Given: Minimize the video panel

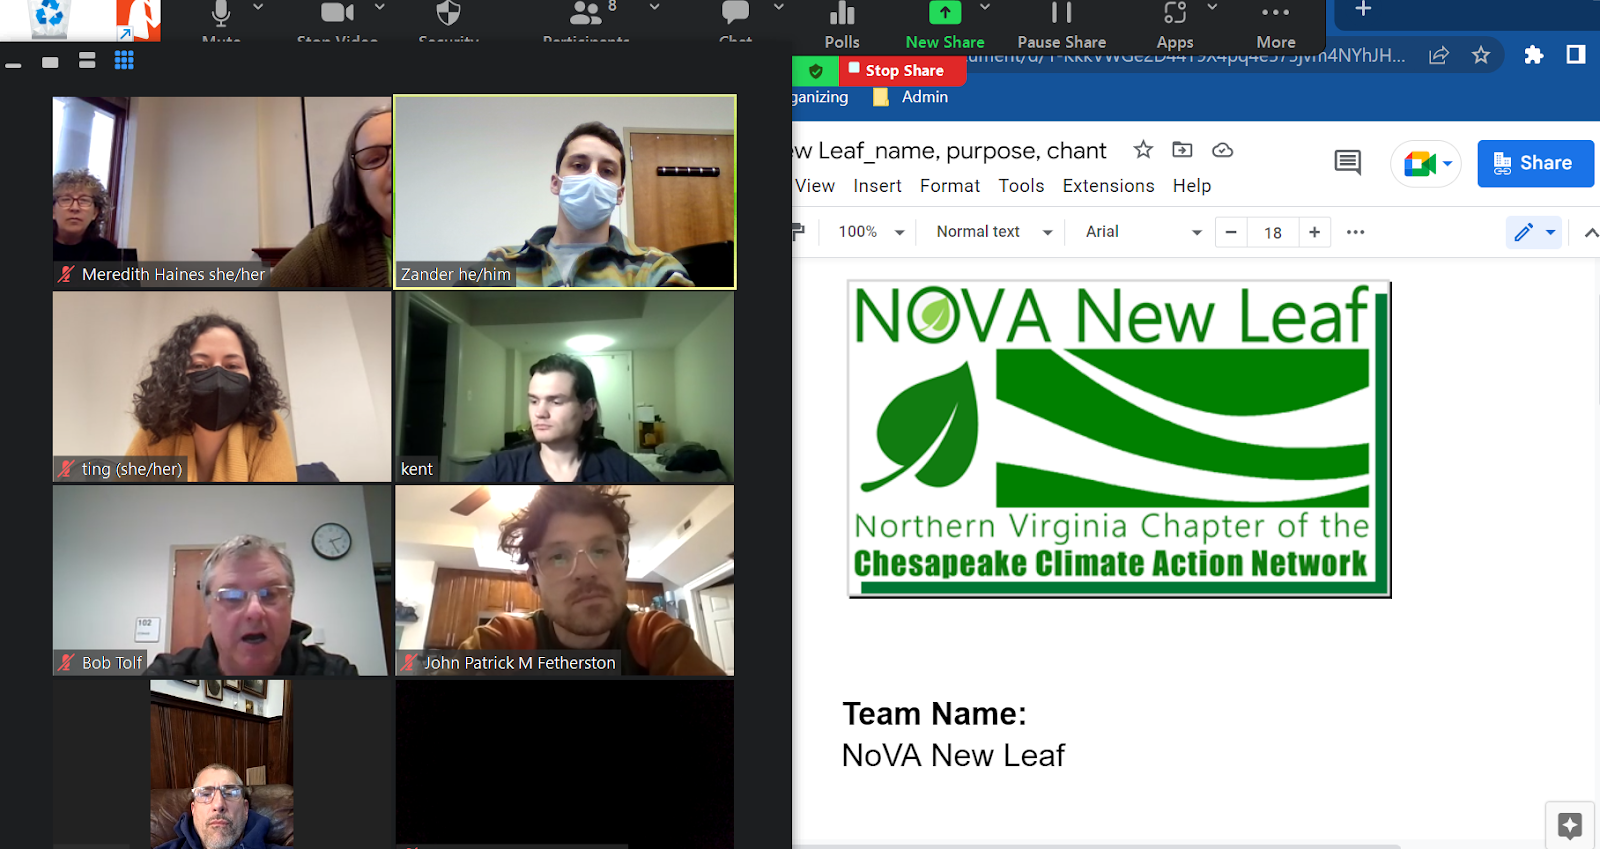Looking at the screenshot, I should pyautogui.click(x=13, y=64).
